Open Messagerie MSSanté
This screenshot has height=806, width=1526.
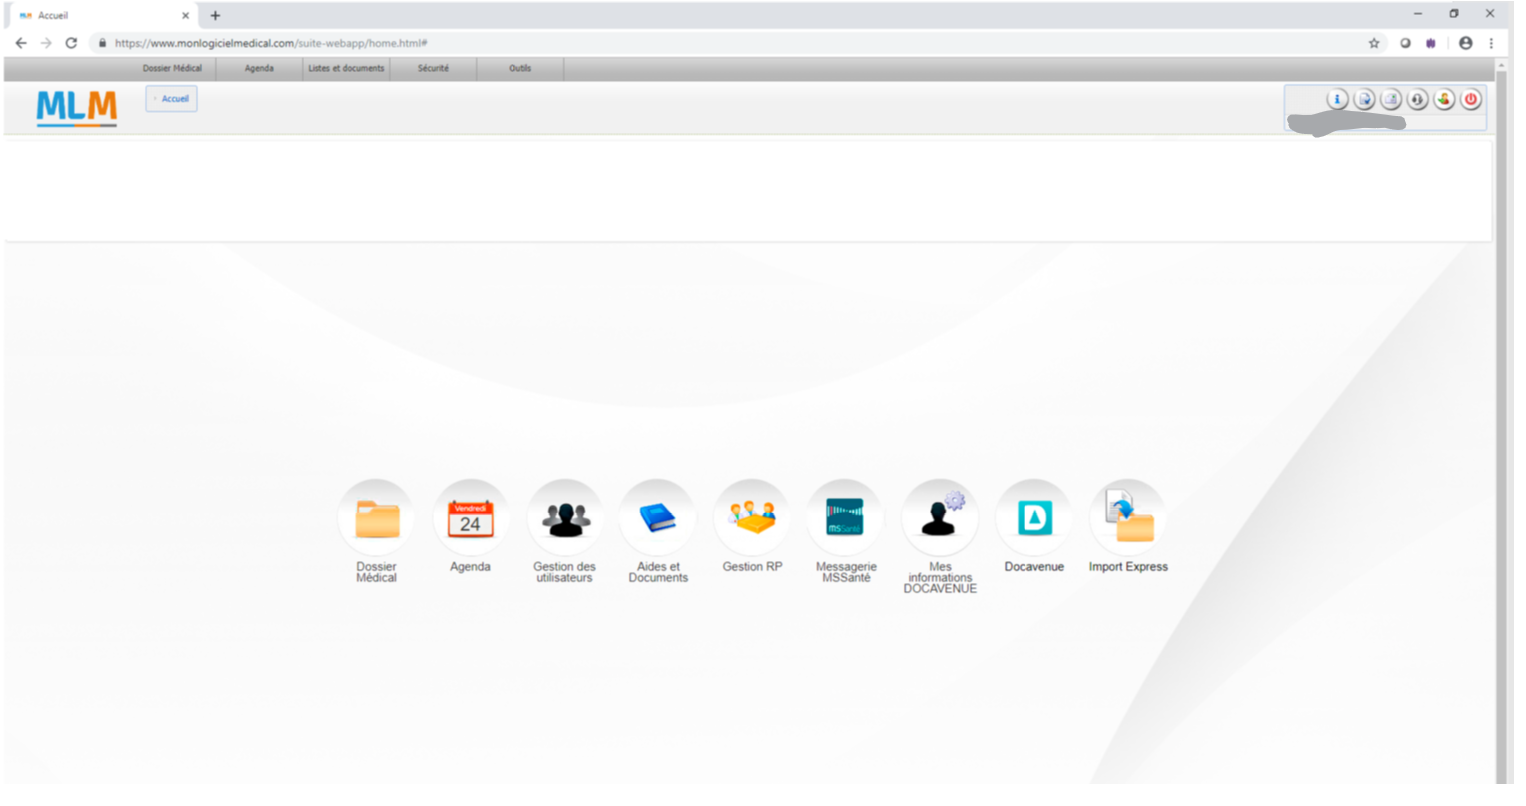(845, 518)
